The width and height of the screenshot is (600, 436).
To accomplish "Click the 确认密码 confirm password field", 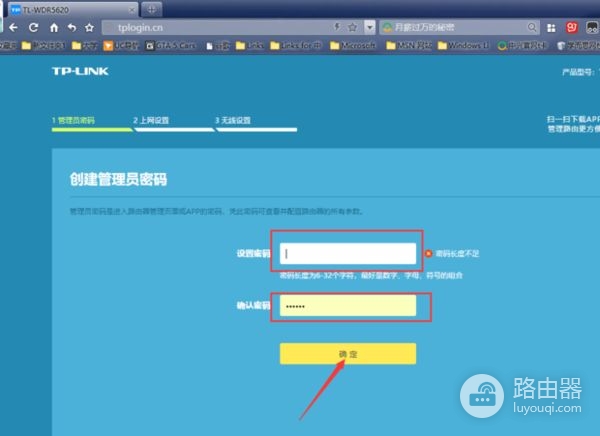I will (348, 305).
